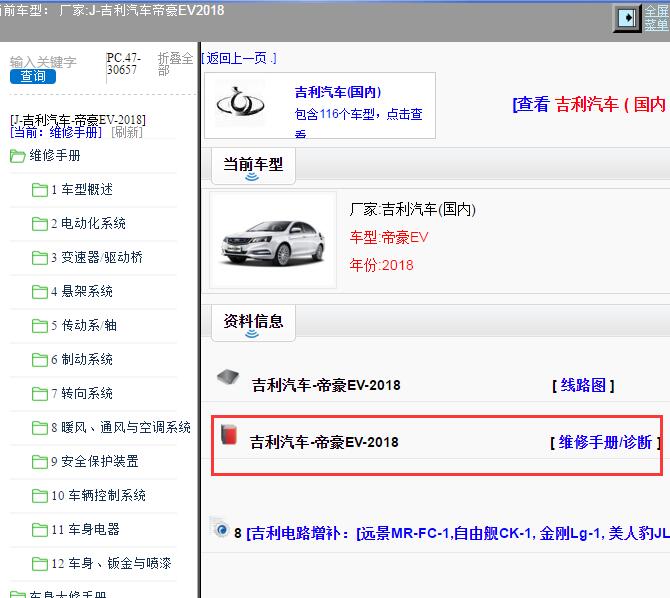
Task: Click the disc icon beside item 8
Action: pyautogui.click(x=221, y=530)
